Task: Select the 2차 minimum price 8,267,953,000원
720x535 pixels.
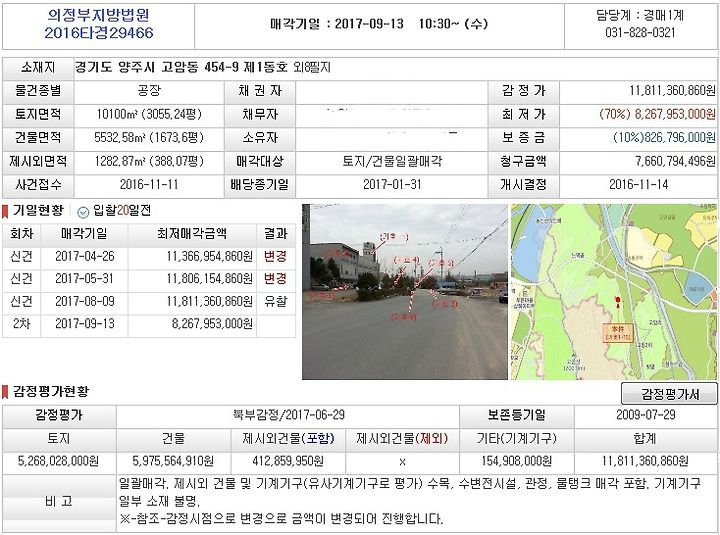Action: point(212,324)
